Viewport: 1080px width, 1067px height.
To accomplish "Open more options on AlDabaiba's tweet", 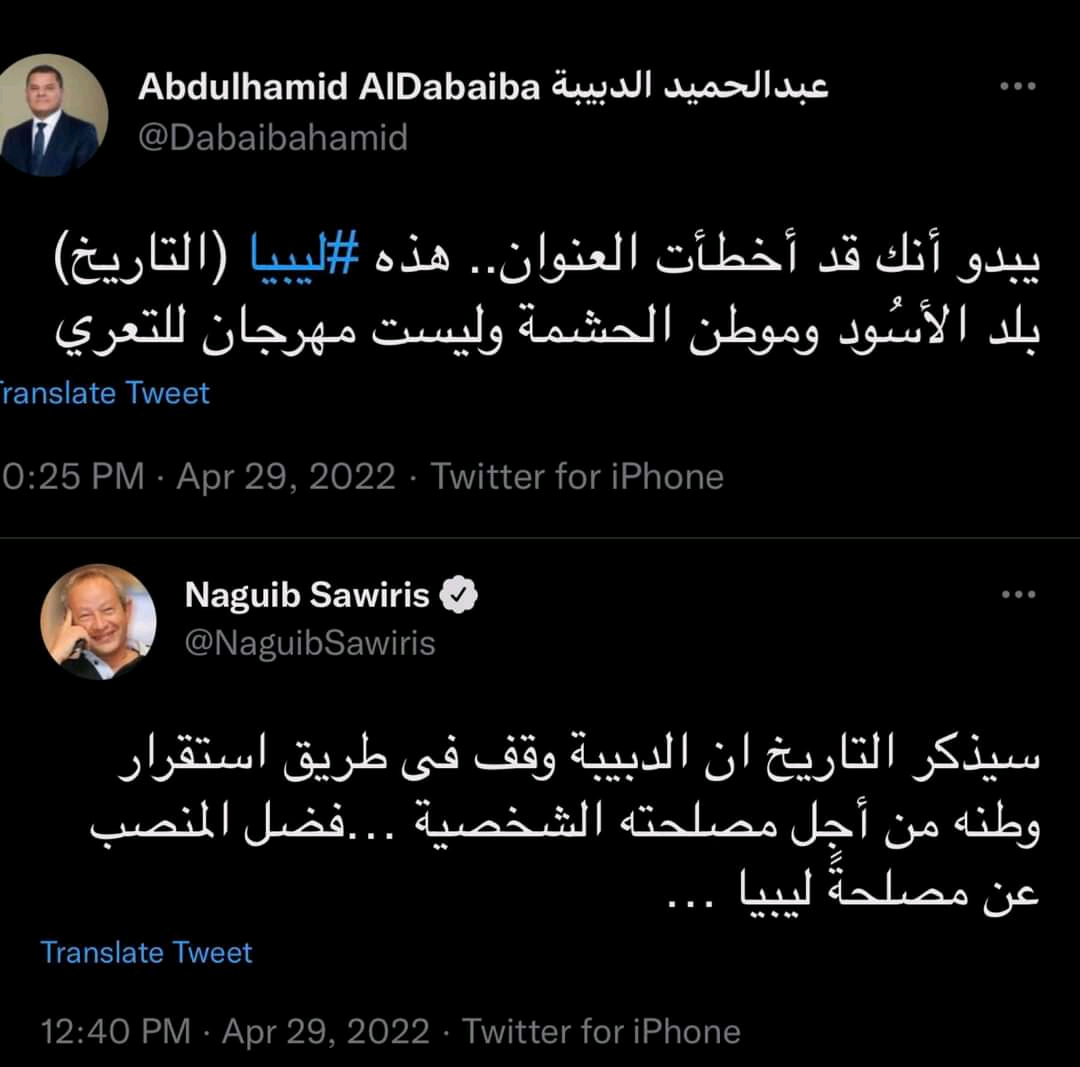I will pos(1018,86).
